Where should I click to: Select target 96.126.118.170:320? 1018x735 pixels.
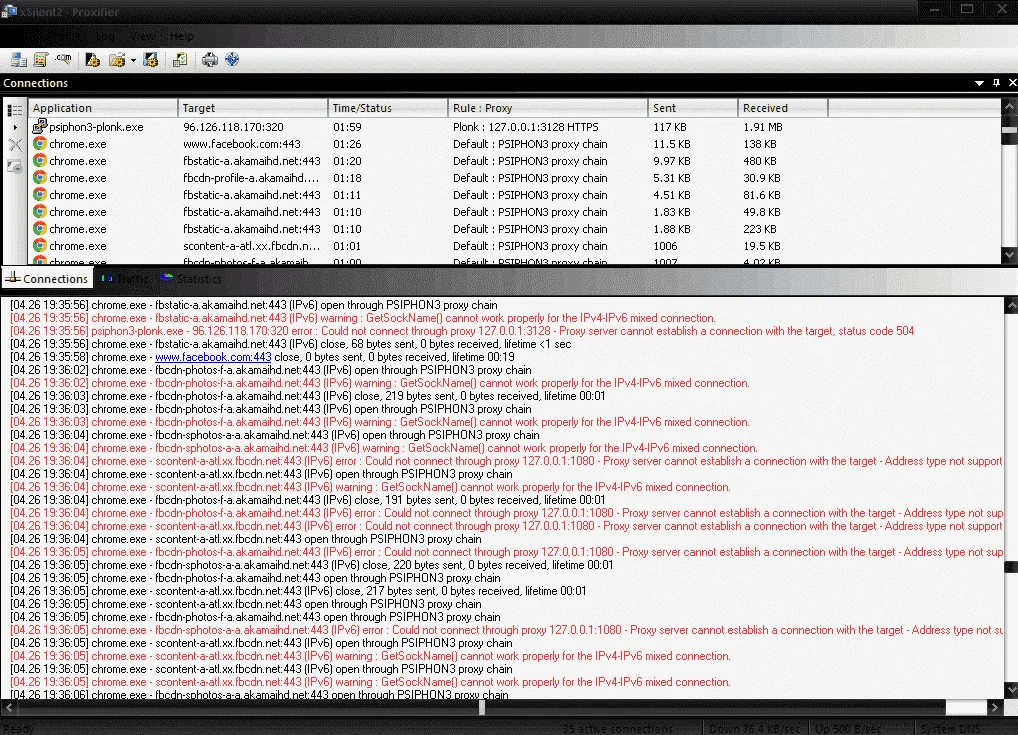(x=233, y=127)
